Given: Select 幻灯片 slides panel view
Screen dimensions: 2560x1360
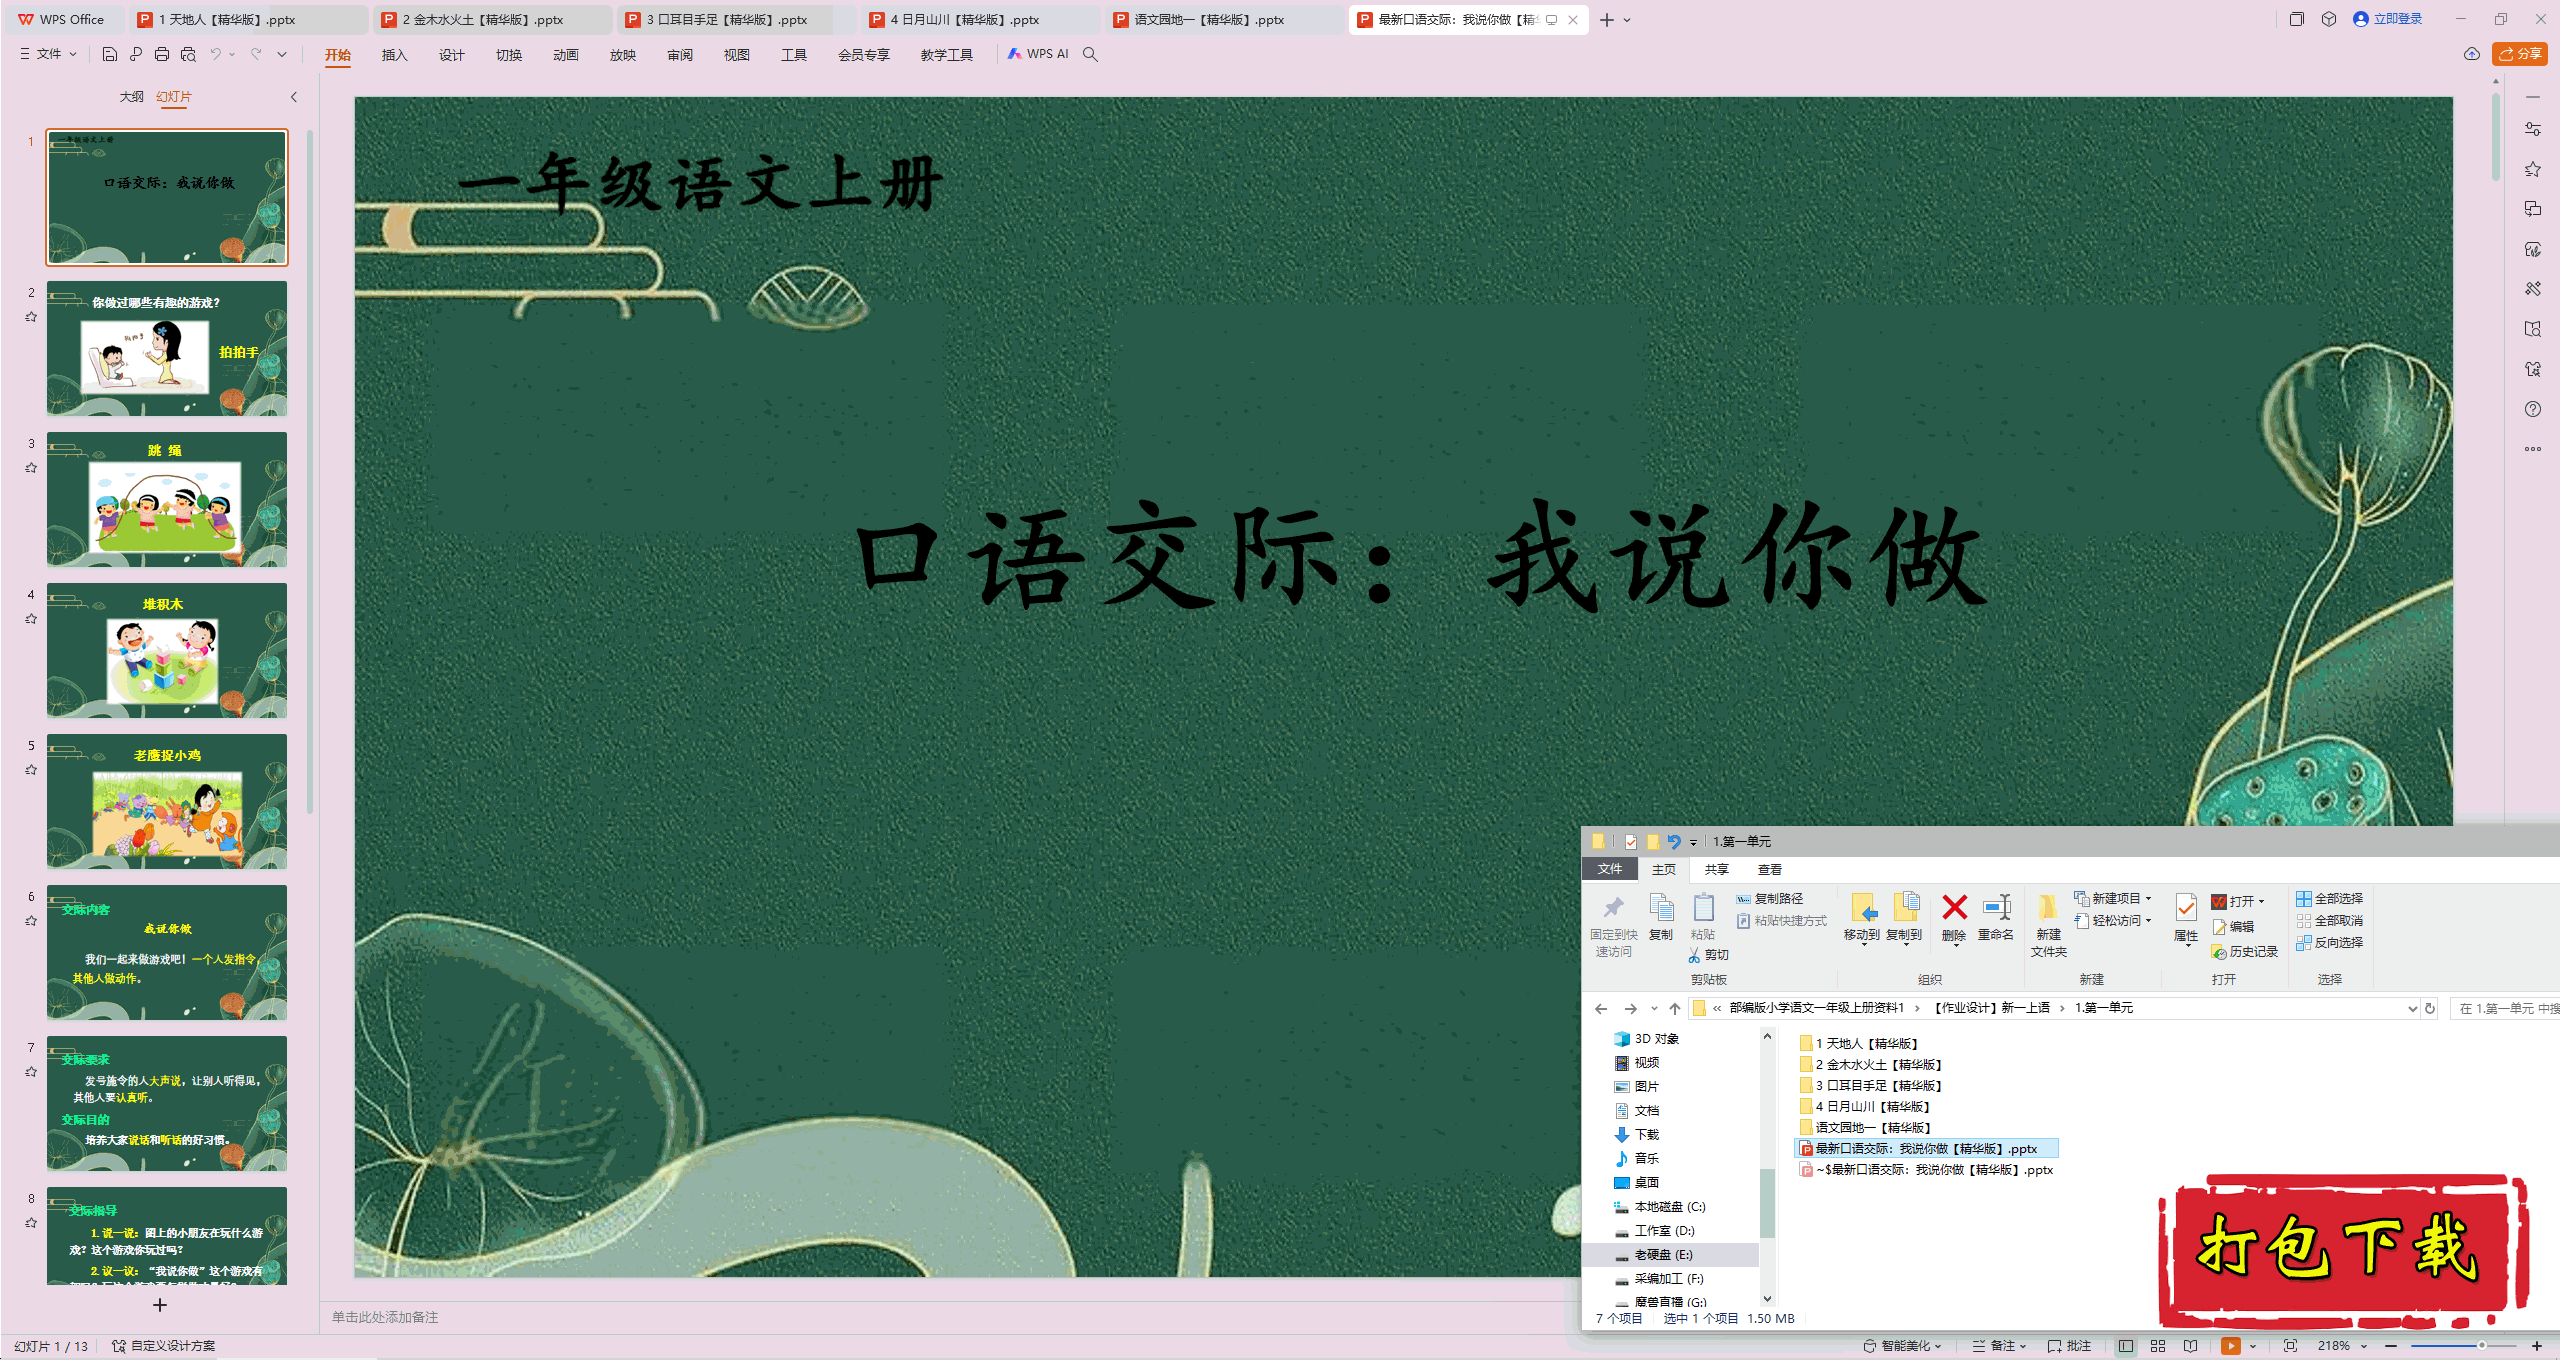Looking at the screenshot, I should [x=174, y=97].
